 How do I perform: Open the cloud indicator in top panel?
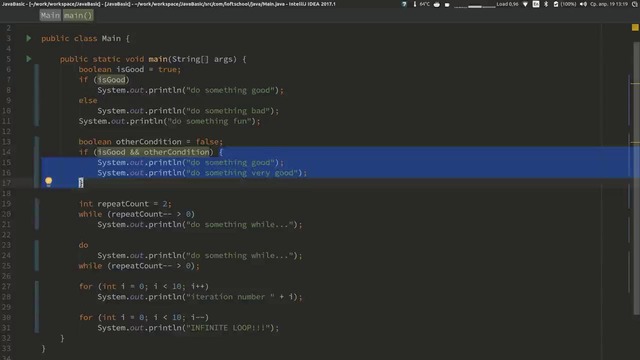tap(437, 4)
